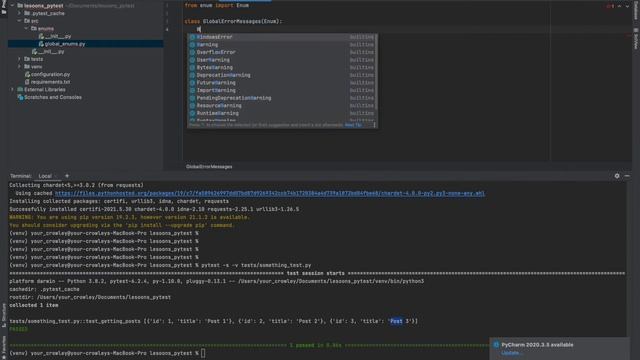Click class GlobalErrorMessages declaration line
The width and height of the screenshot is (640, 360).
[x=233, y=21]
